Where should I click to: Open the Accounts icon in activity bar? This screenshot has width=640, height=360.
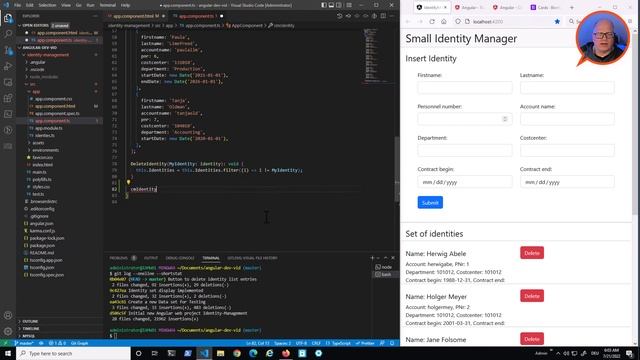8,315
